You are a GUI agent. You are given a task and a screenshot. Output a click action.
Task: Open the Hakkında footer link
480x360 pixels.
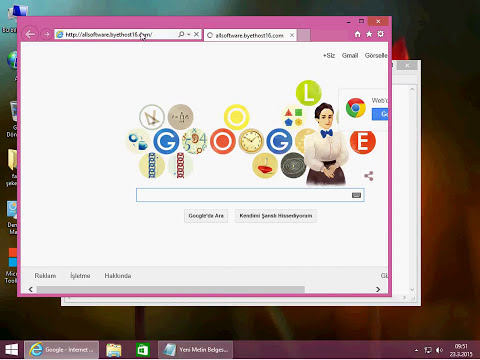click(118, 276)
